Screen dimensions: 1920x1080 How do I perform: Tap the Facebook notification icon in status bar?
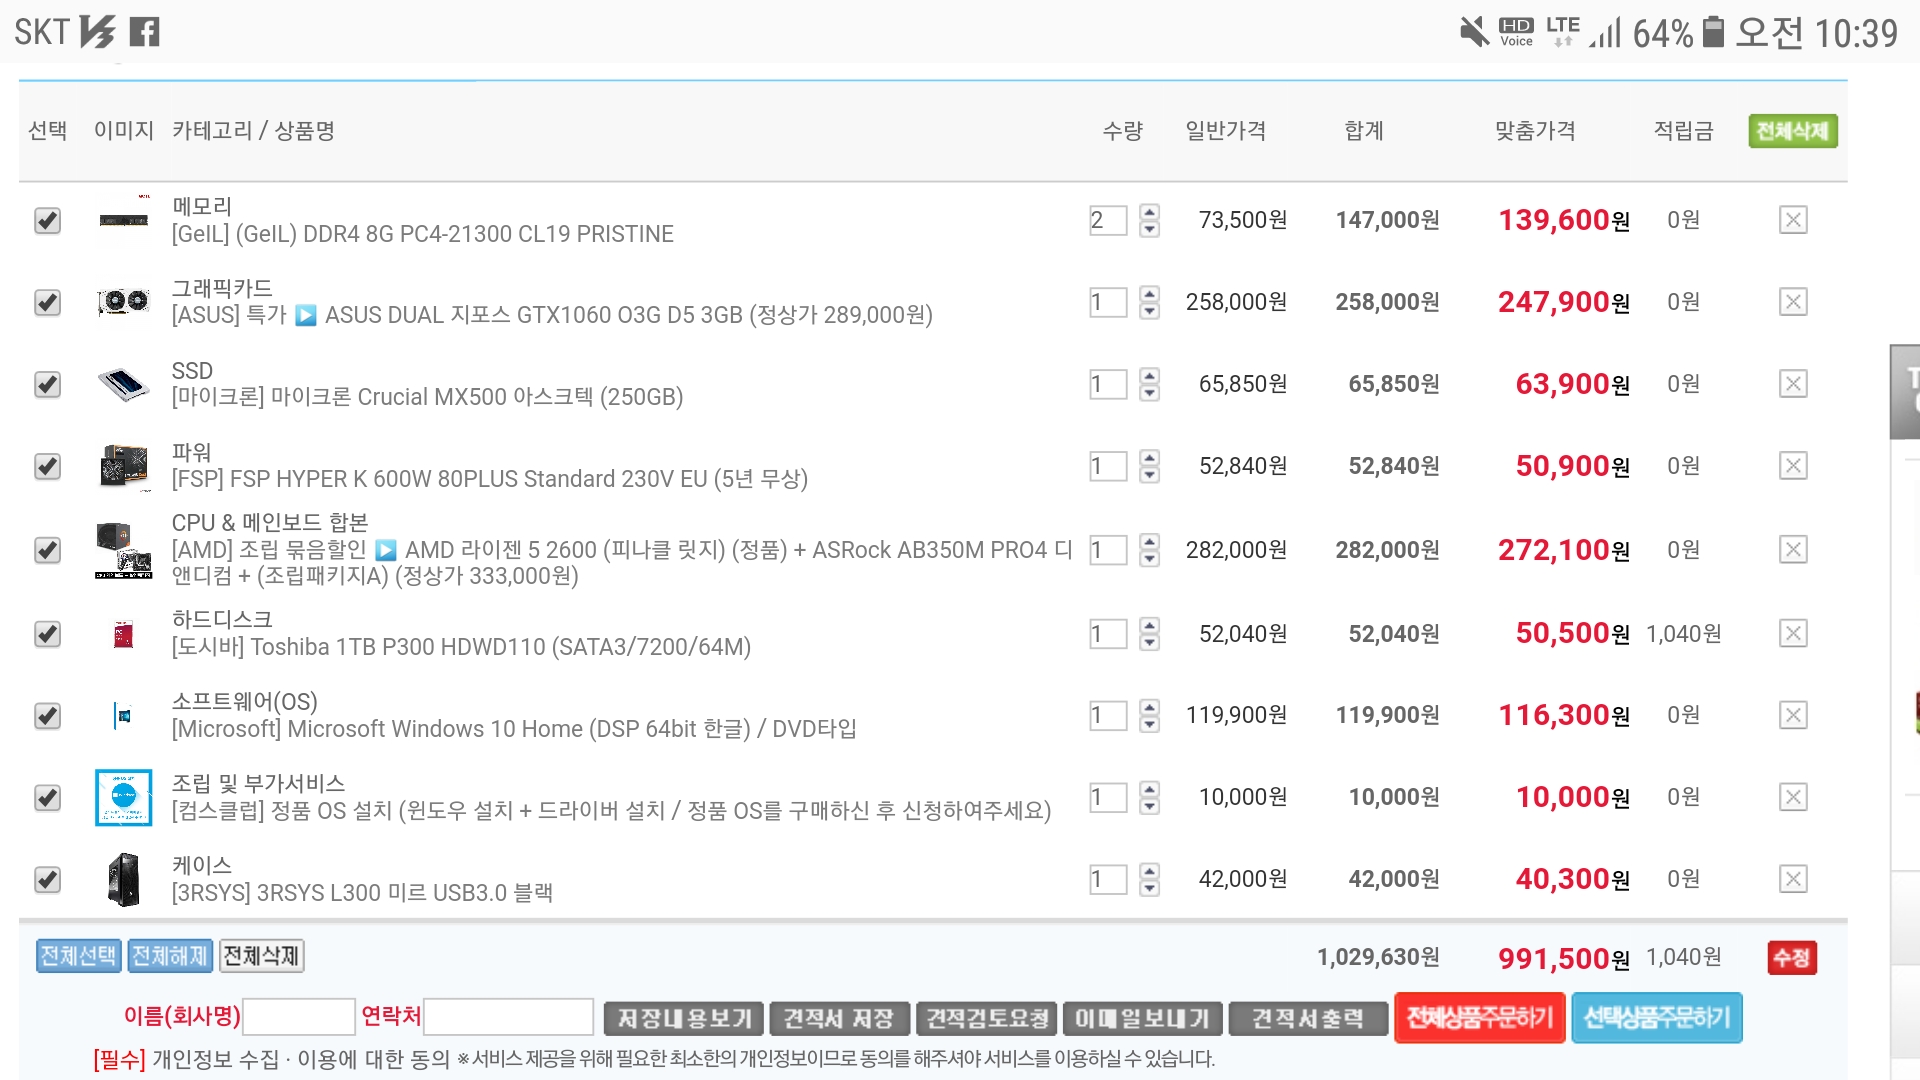145,33
